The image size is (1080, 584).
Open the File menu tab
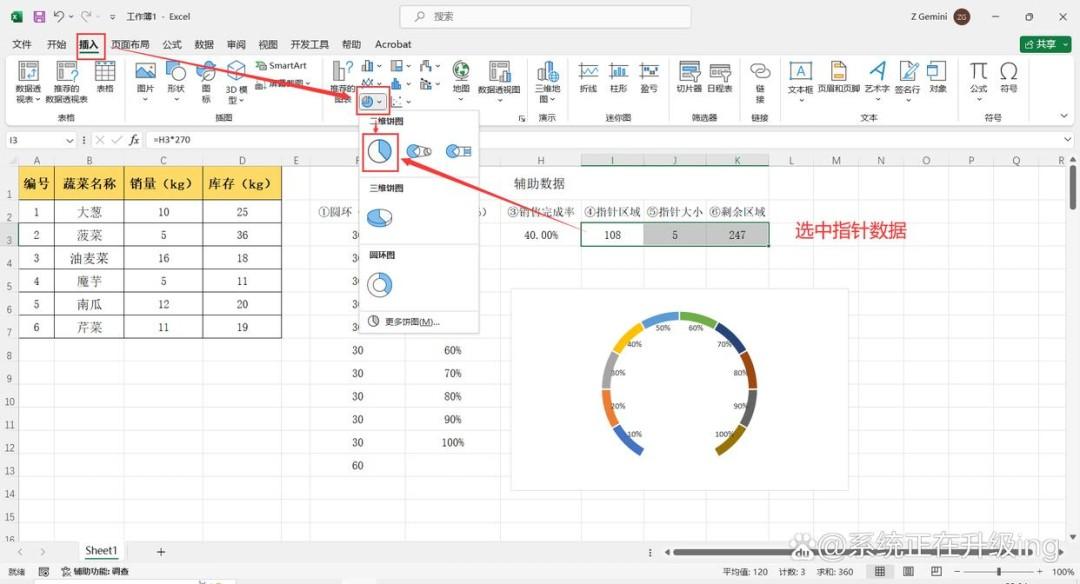pyautogui.click(x=22, y=44)
